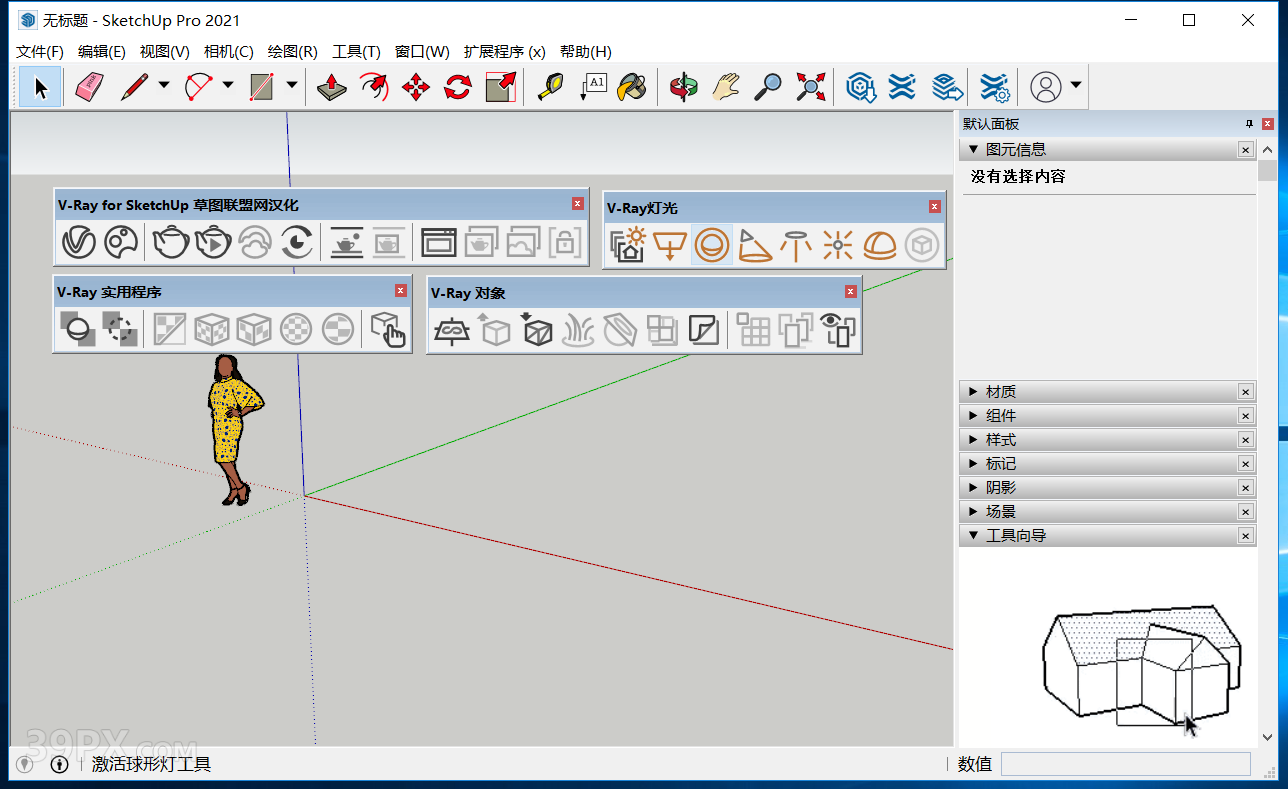Activate the Offset tool

[373, 87]
